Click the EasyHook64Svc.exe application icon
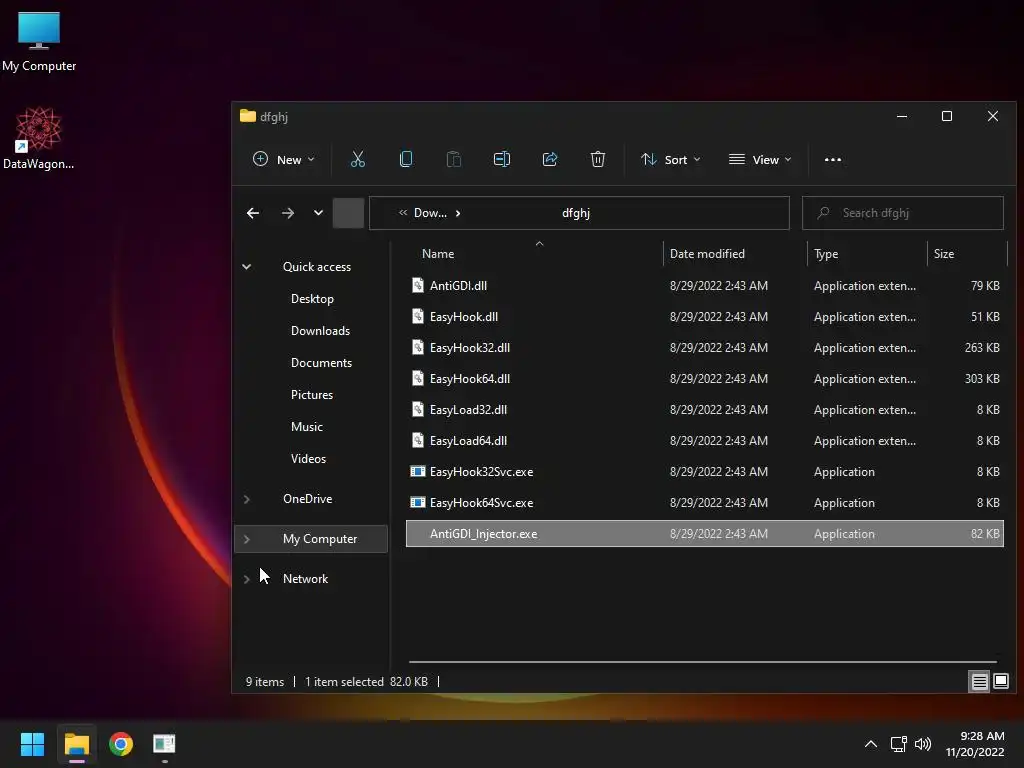This screenshot has width=1024, height=768. point(417,502)
